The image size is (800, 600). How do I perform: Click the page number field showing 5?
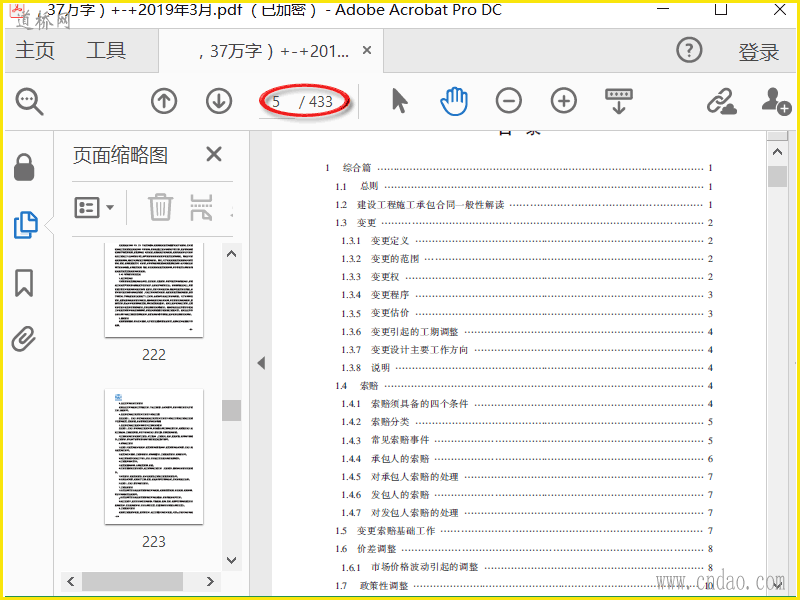coord(277,102)
